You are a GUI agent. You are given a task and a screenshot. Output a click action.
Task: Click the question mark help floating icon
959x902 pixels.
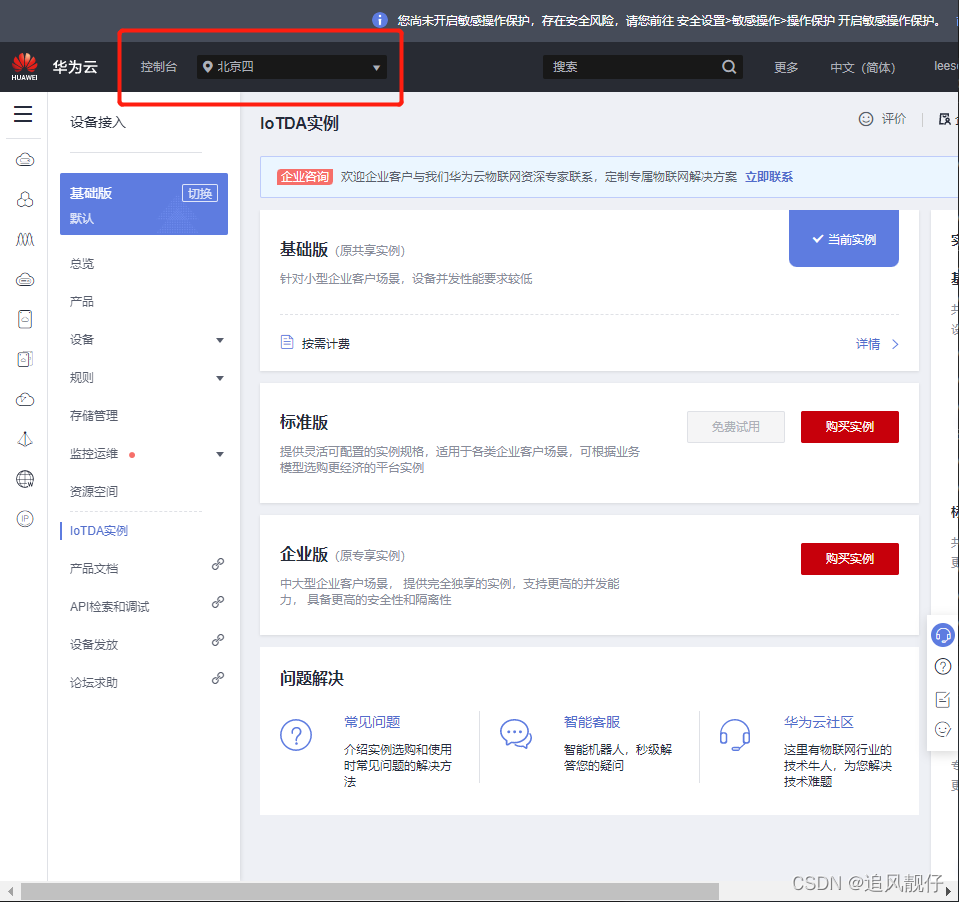[x=942, y=667]
